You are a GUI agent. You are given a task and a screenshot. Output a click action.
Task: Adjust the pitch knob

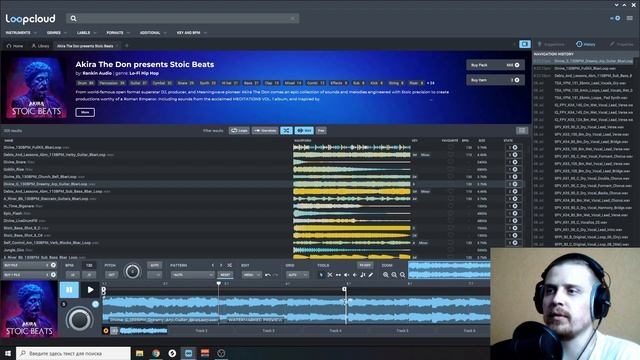coord(132,271)
